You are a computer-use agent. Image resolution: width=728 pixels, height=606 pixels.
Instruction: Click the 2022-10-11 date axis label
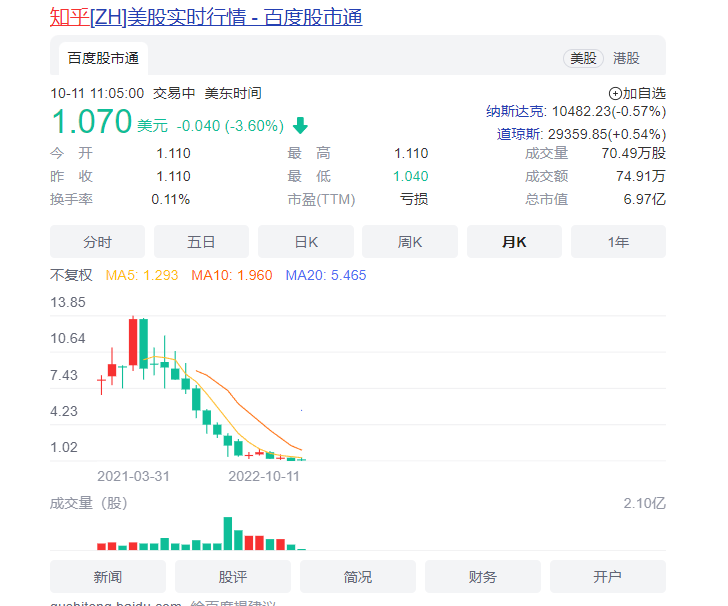[x=264, y=476]
